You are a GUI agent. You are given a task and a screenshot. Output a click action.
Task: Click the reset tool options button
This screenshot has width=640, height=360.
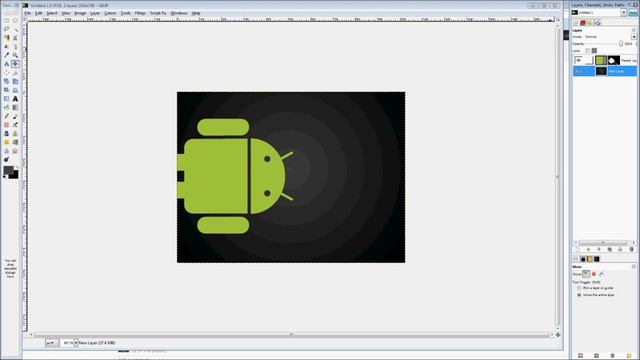(x=629, y=356)
